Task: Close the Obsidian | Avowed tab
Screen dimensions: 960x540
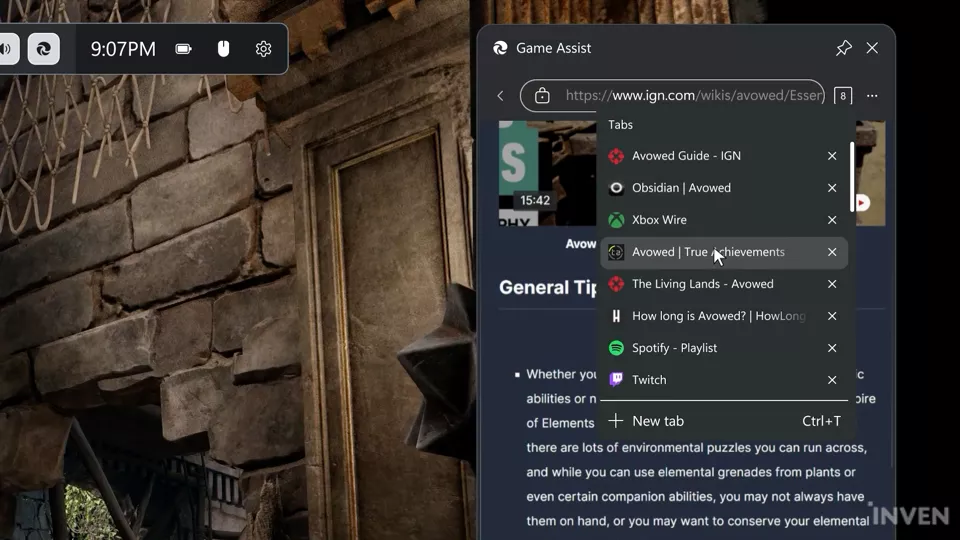Action: (x=832, y=188)
